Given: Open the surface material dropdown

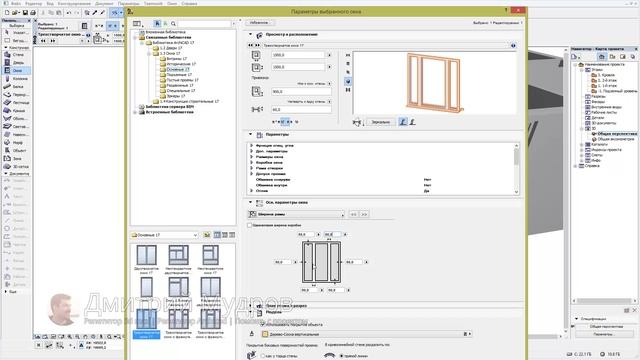Looking at the screenshot, I should 366,334.
